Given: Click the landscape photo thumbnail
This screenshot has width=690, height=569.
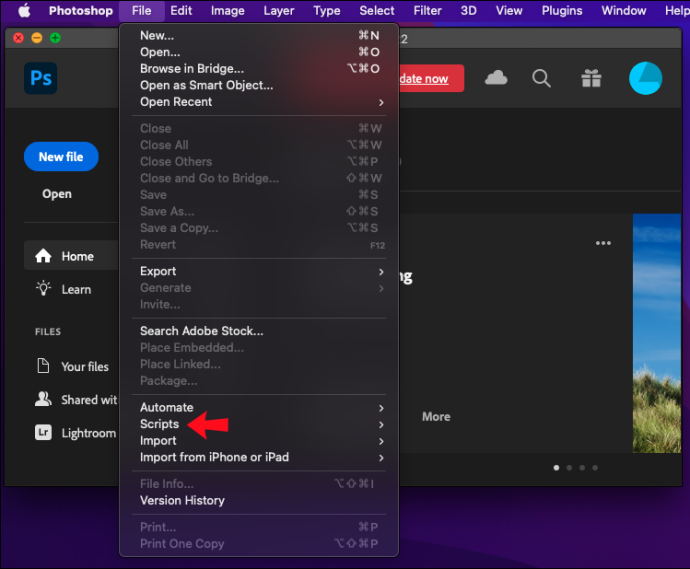Looking at the screenshot, I should [x=657, y=333].
